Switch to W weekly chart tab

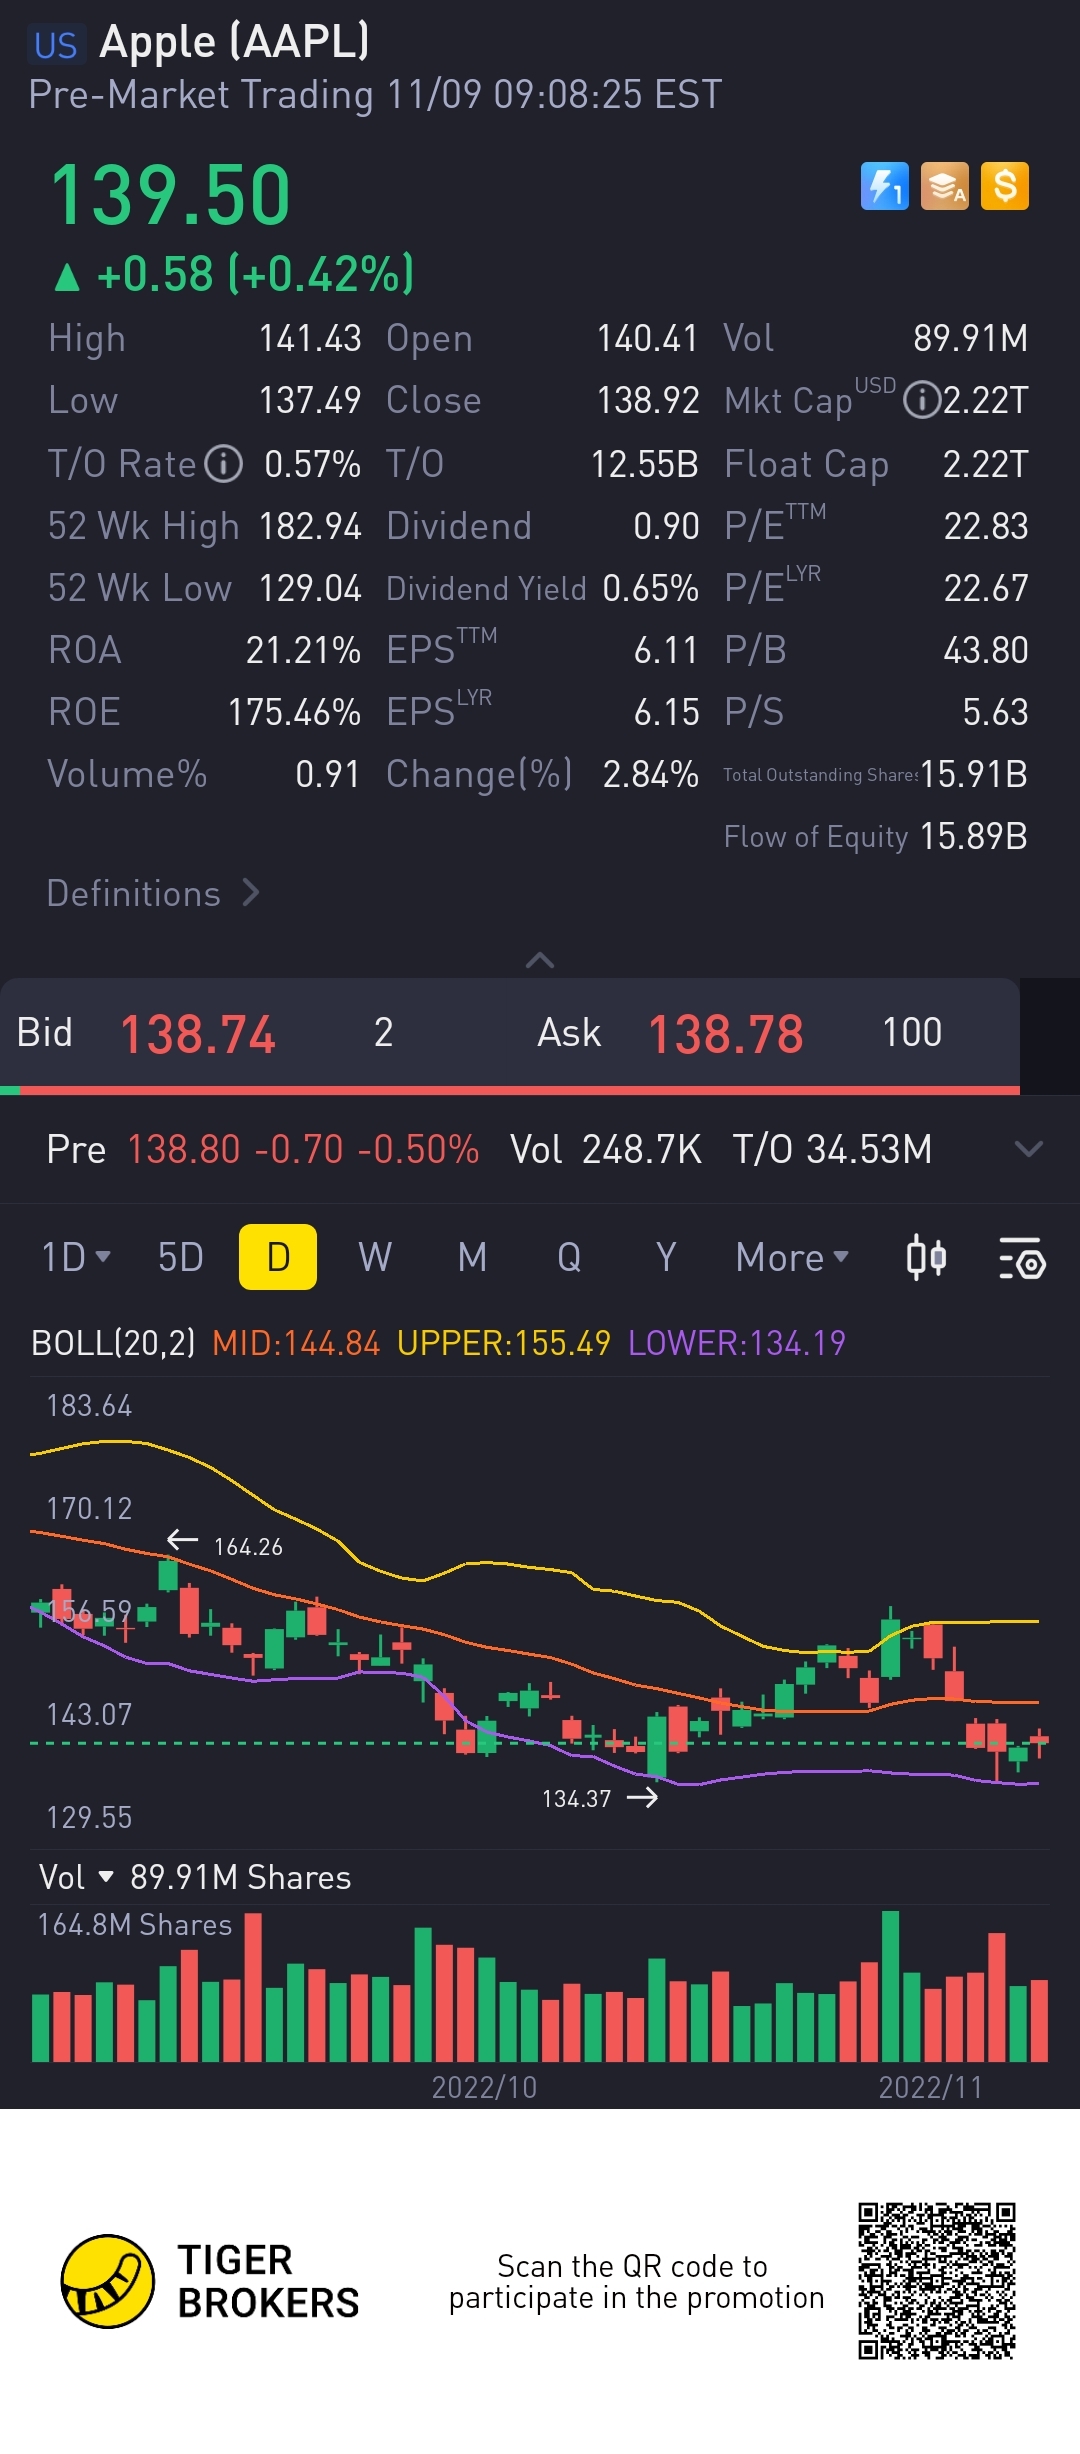(x=375, y=1257)
